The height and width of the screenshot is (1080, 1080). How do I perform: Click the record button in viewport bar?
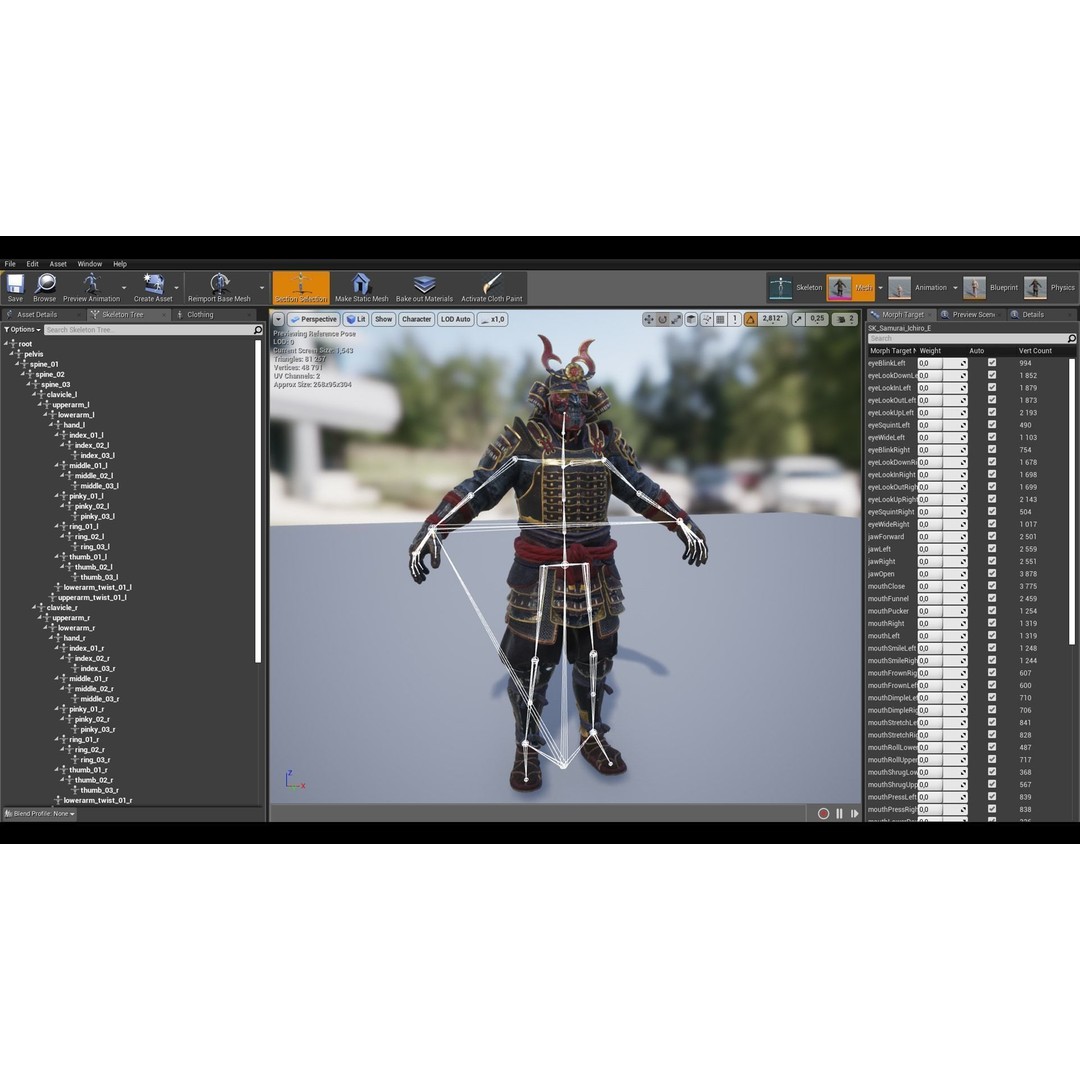pyautogui.click(x=823, y=813)
